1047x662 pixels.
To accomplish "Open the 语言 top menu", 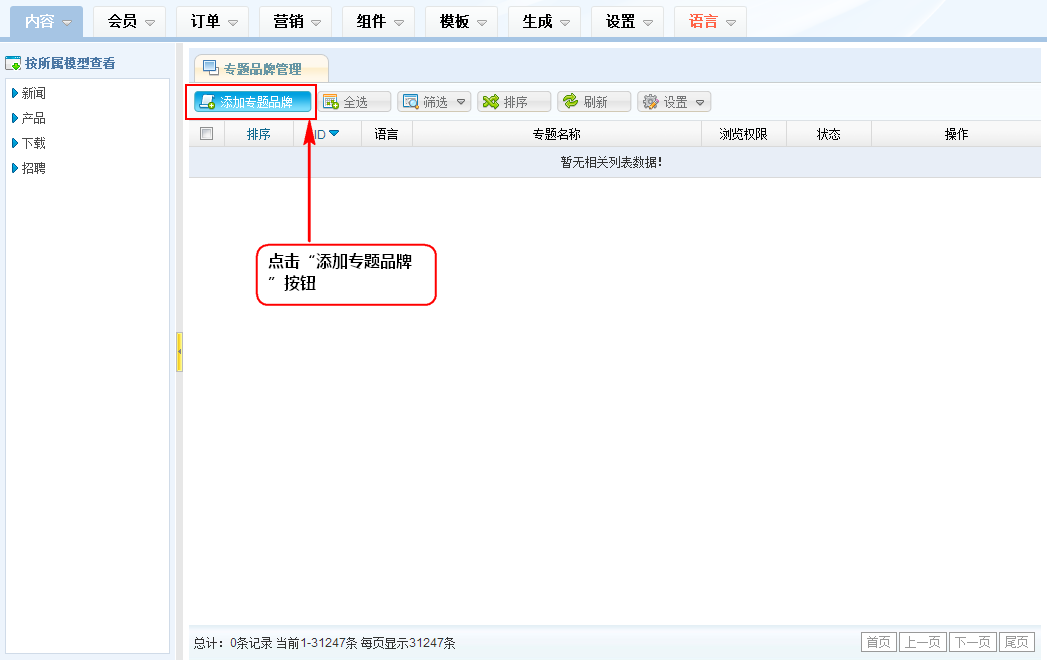I will point(710,21).
